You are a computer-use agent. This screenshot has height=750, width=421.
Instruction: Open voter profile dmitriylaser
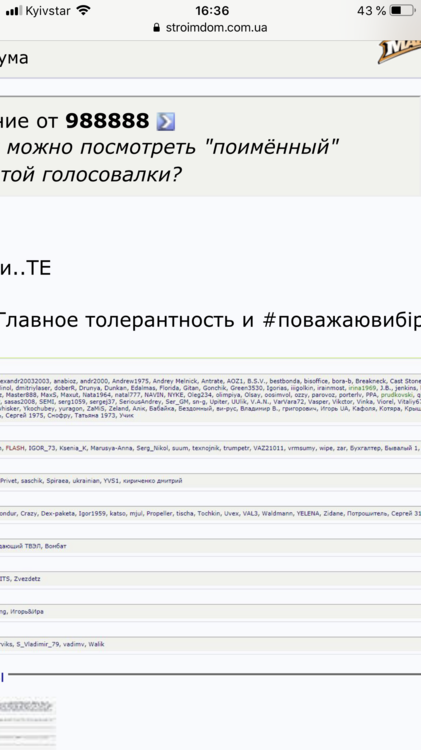(x=33, y=388)
